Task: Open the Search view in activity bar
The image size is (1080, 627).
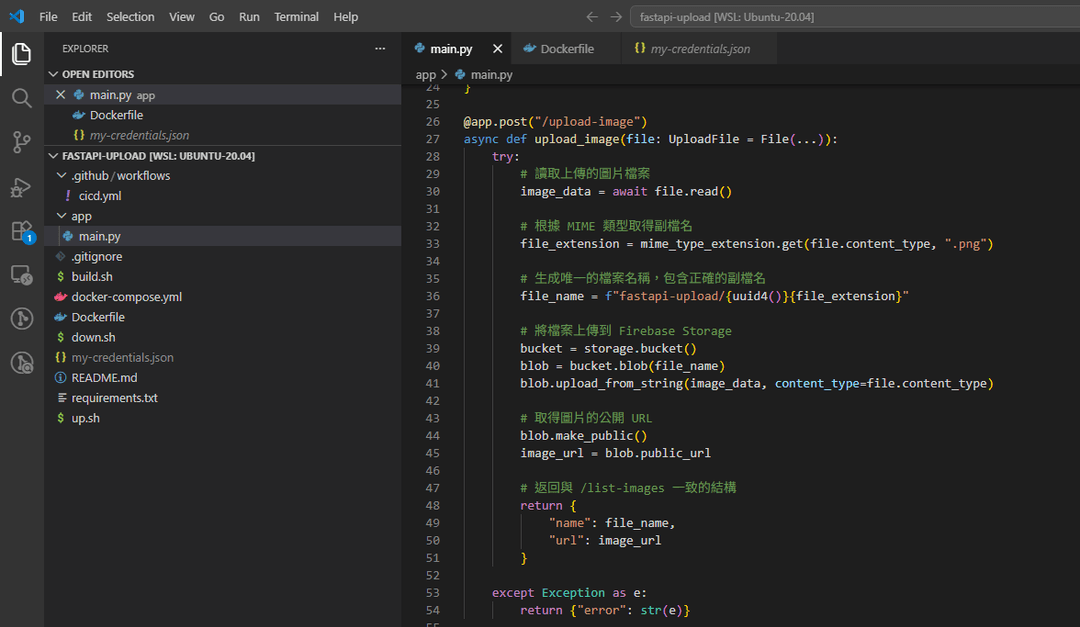Action: pos(21,98)
